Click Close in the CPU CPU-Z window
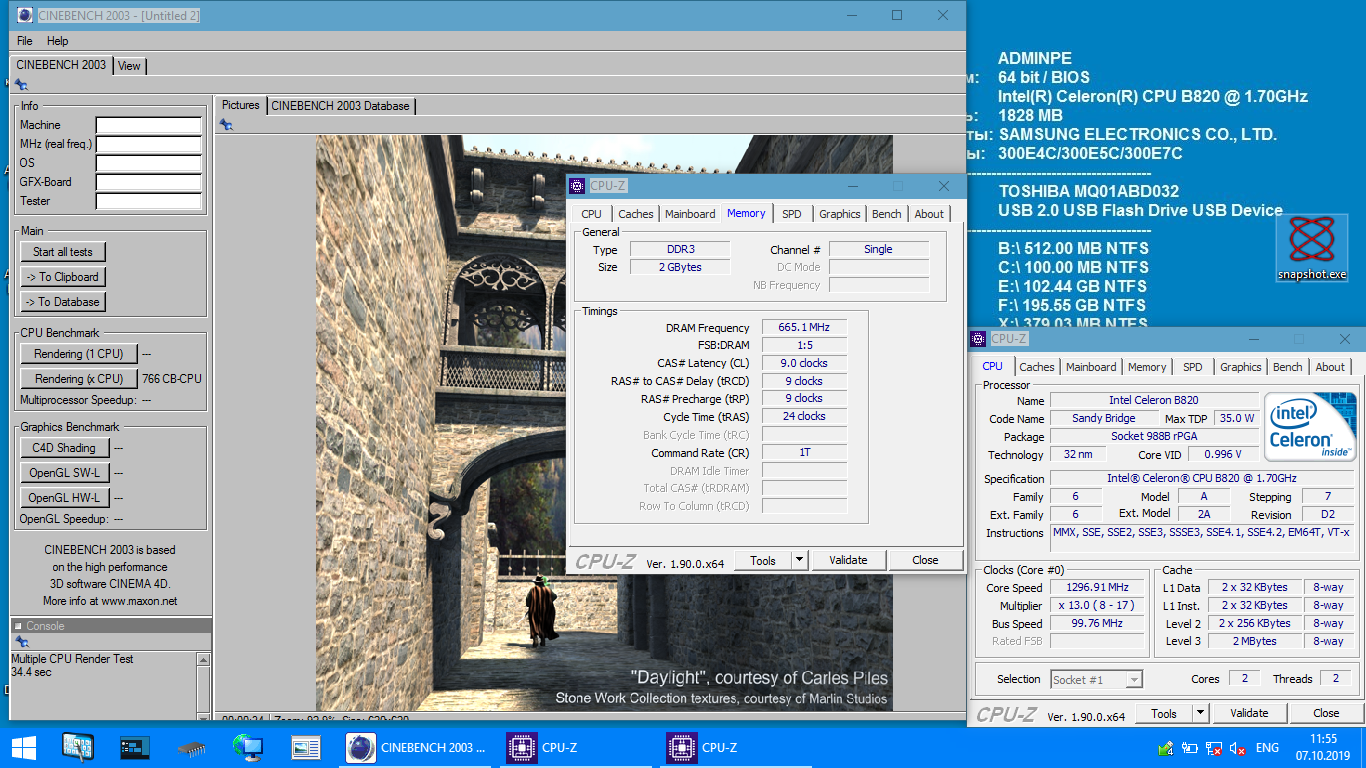 click(1326, 713)
